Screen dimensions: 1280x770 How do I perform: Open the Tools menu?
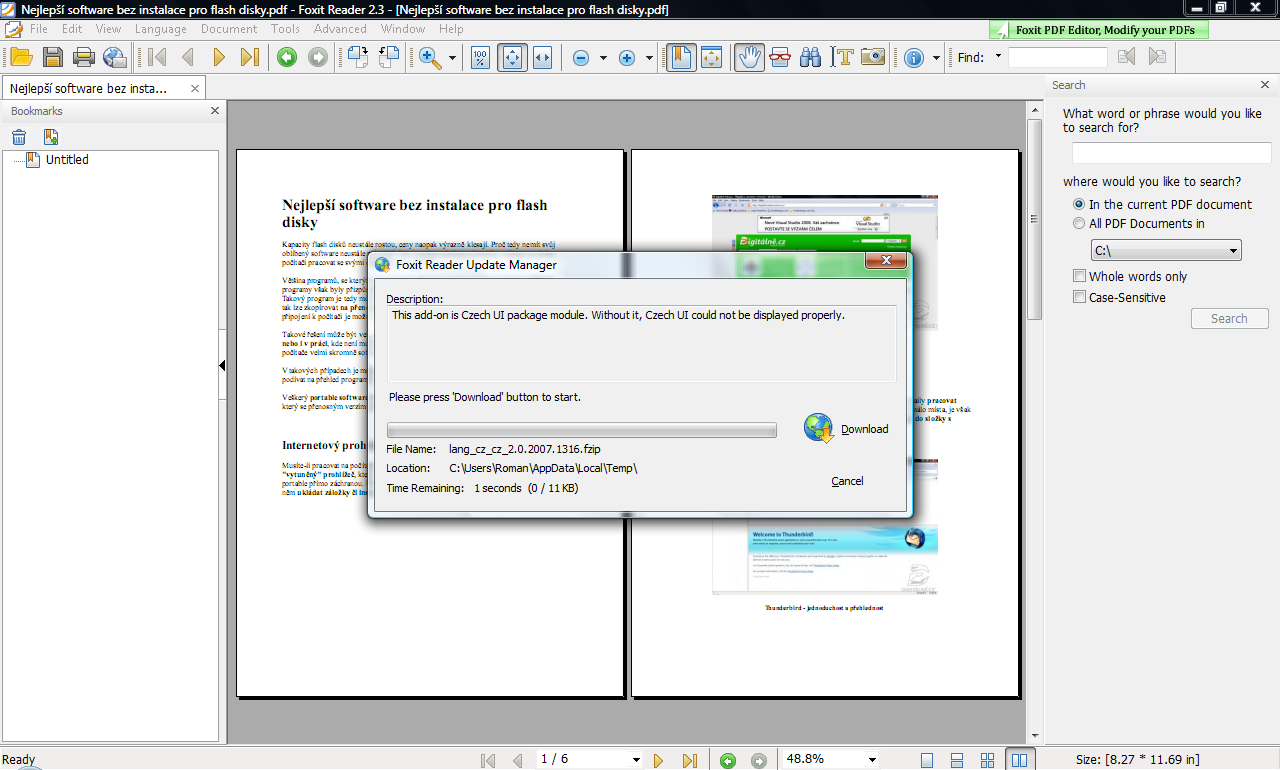[x=285, y=29]
